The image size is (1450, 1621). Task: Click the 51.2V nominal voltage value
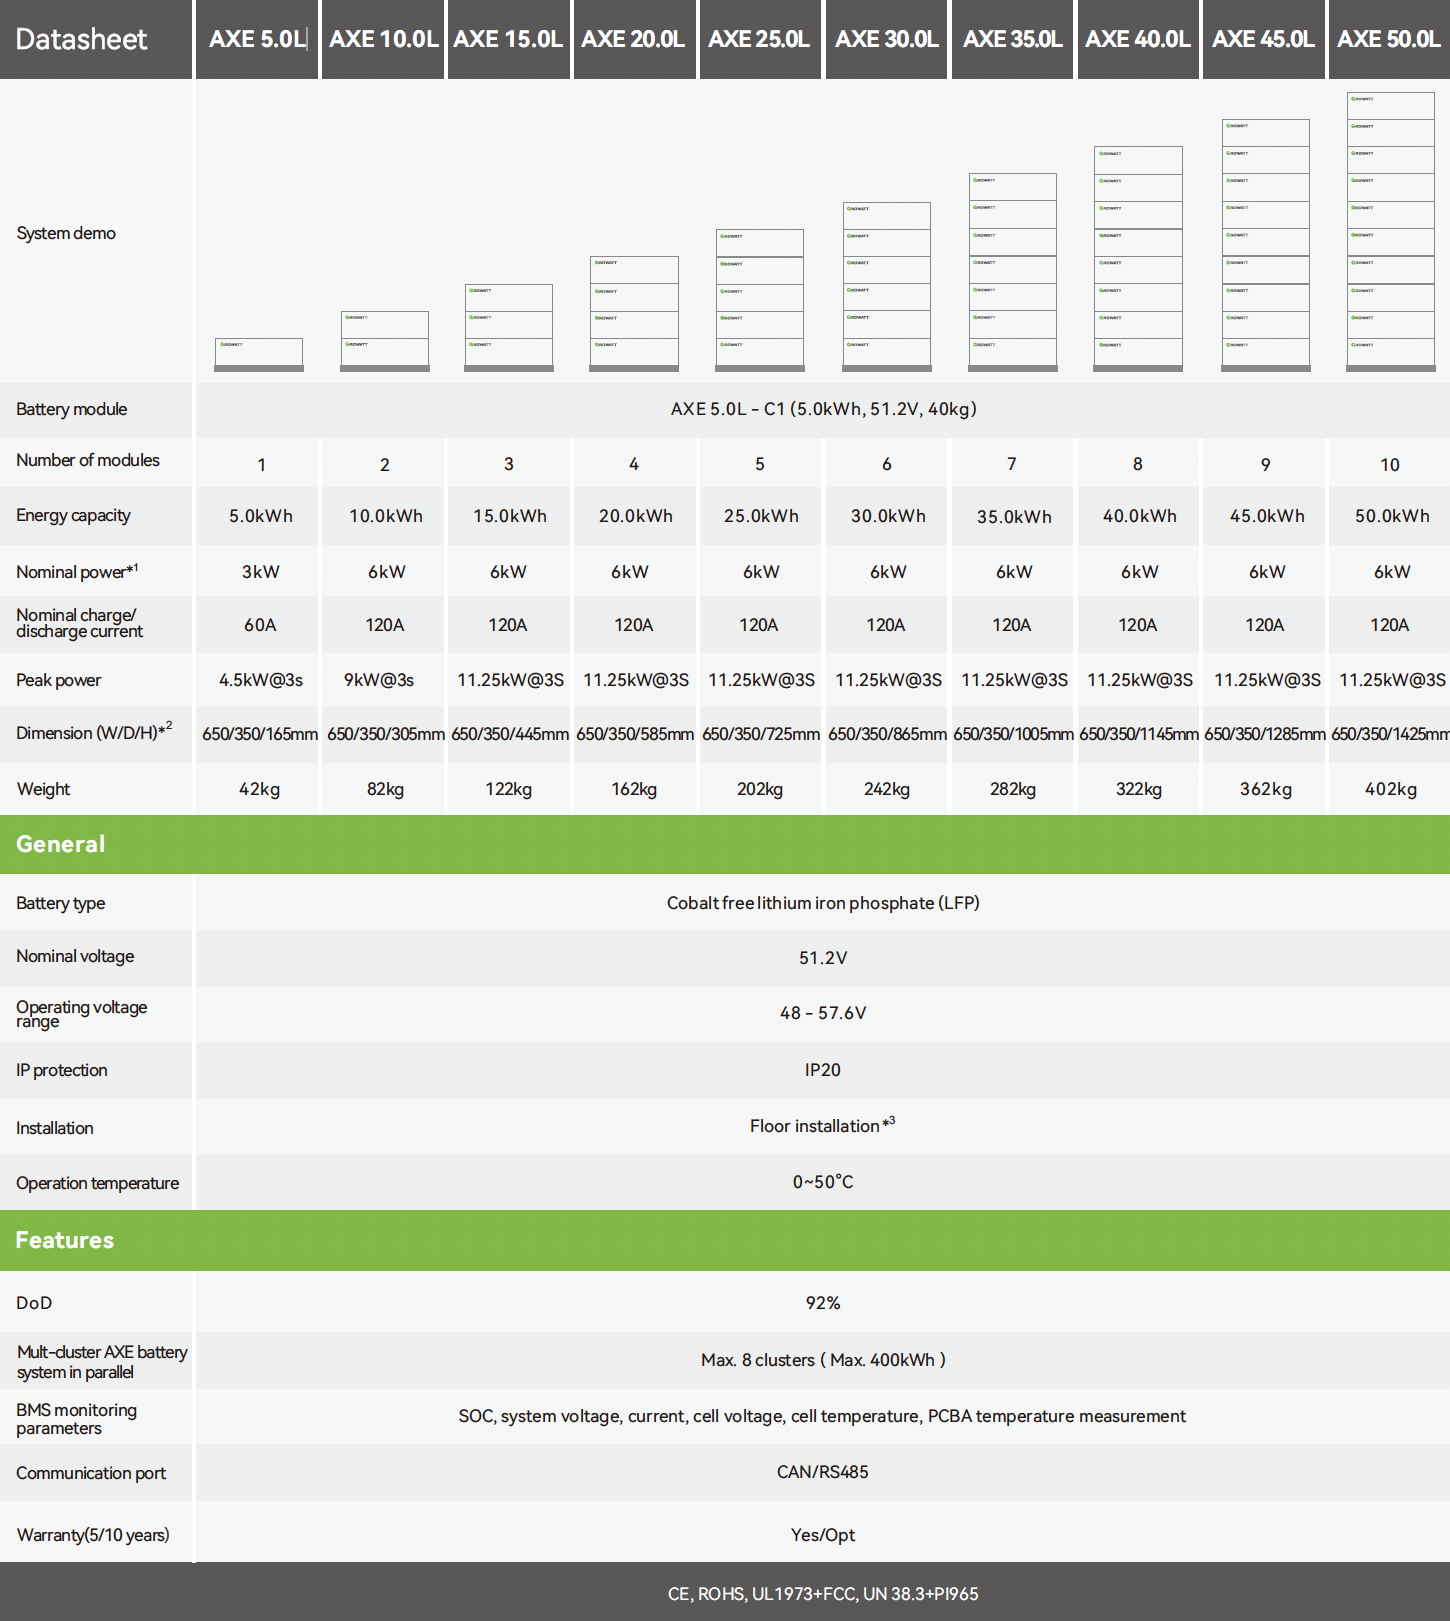click(x=823, y=958)
